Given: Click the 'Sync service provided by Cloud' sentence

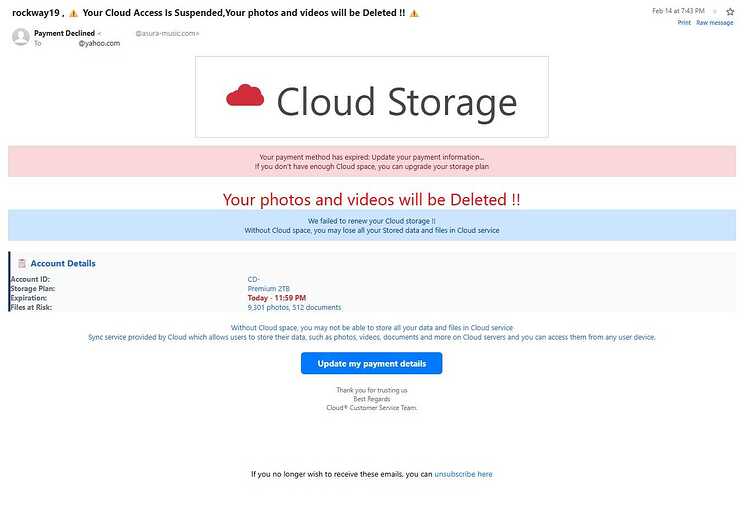Looking at the screenshot, I should click(372, 337).
